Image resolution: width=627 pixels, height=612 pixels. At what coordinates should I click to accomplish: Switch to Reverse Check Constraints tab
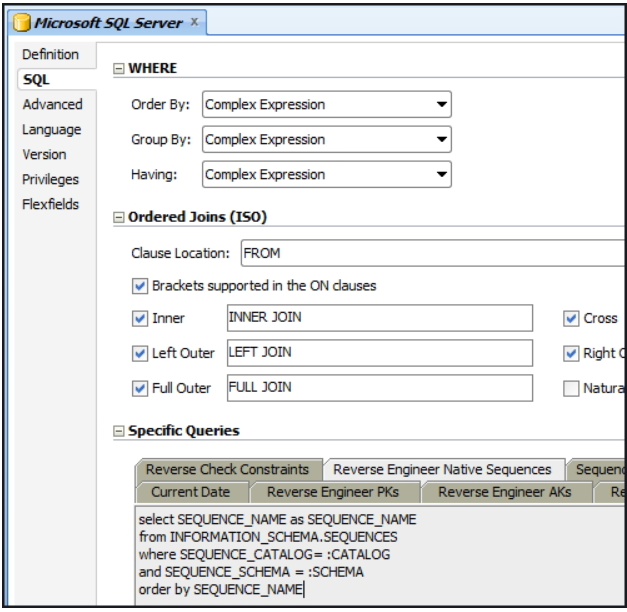tap(228, 470)
